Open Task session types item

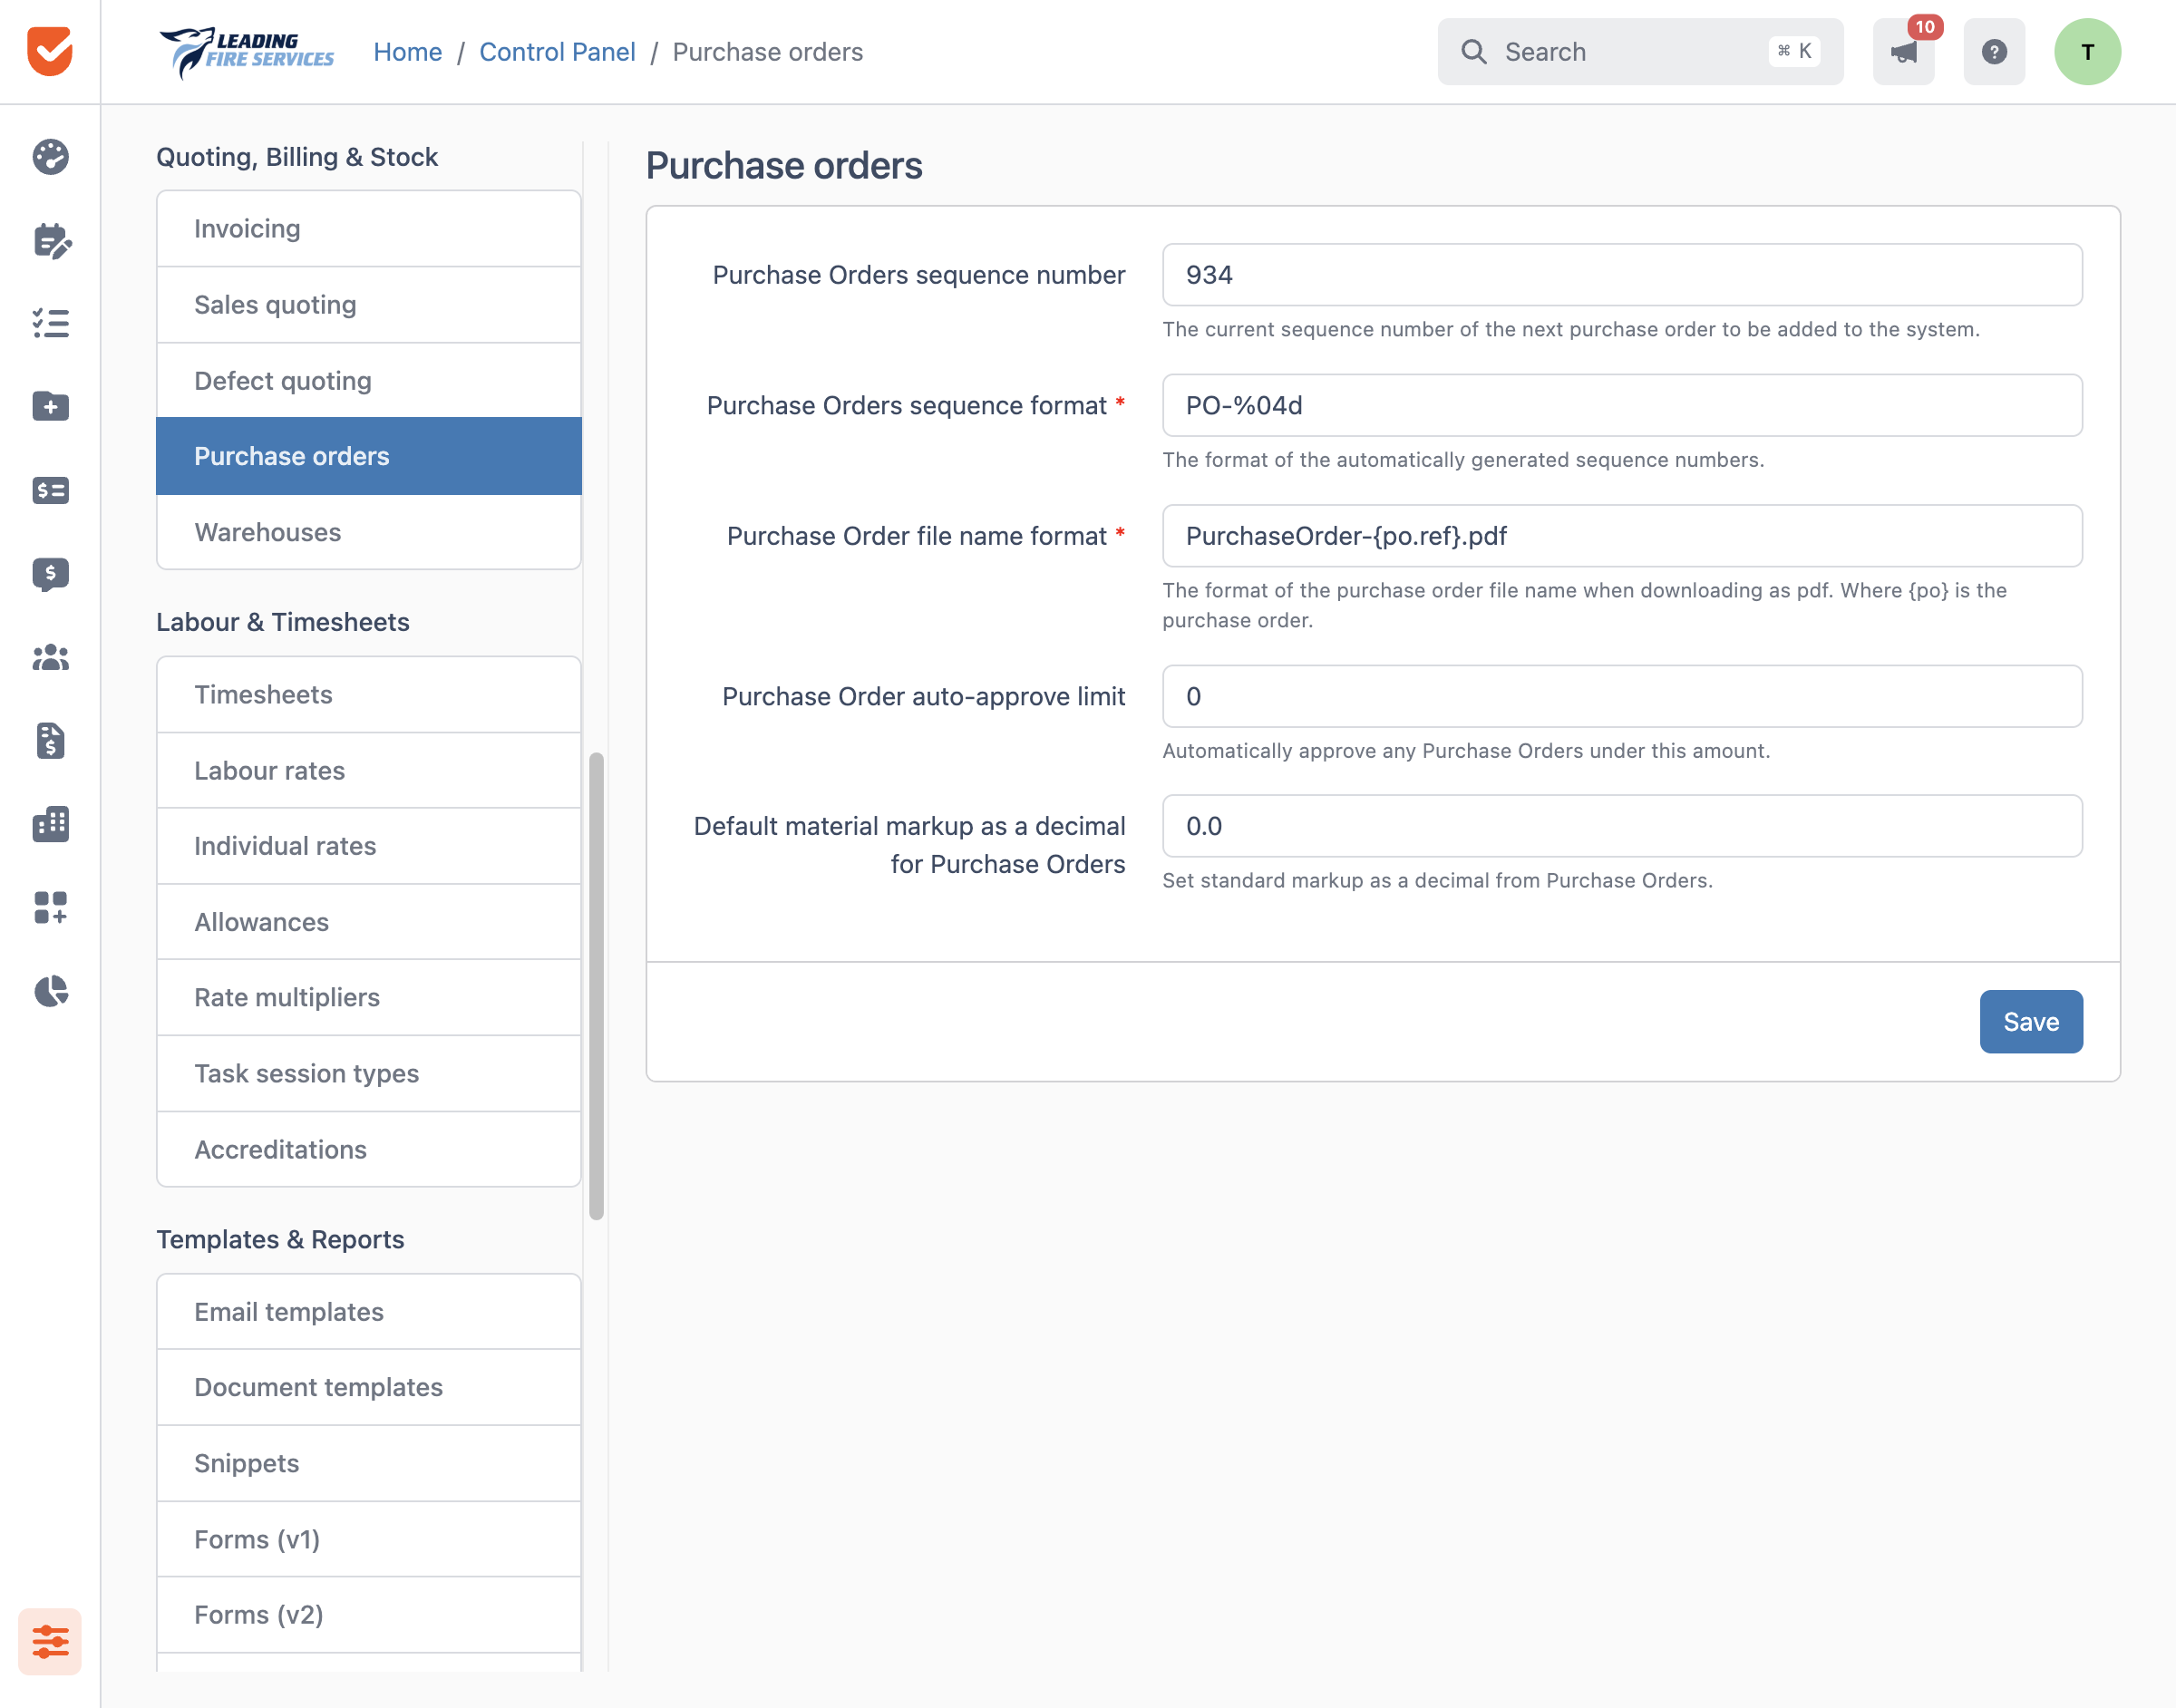point(369,1073)
